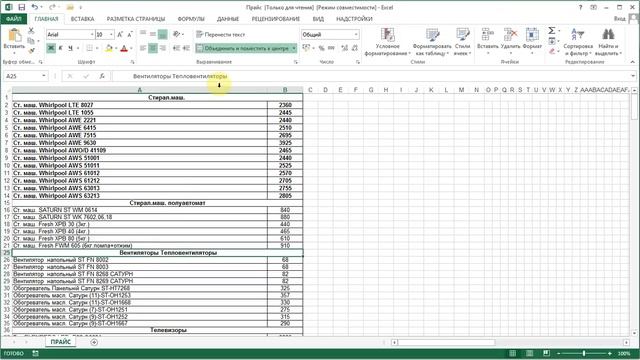
Task: Toggle Wrap Text (Перенести текст)
Action: (220, 35)
